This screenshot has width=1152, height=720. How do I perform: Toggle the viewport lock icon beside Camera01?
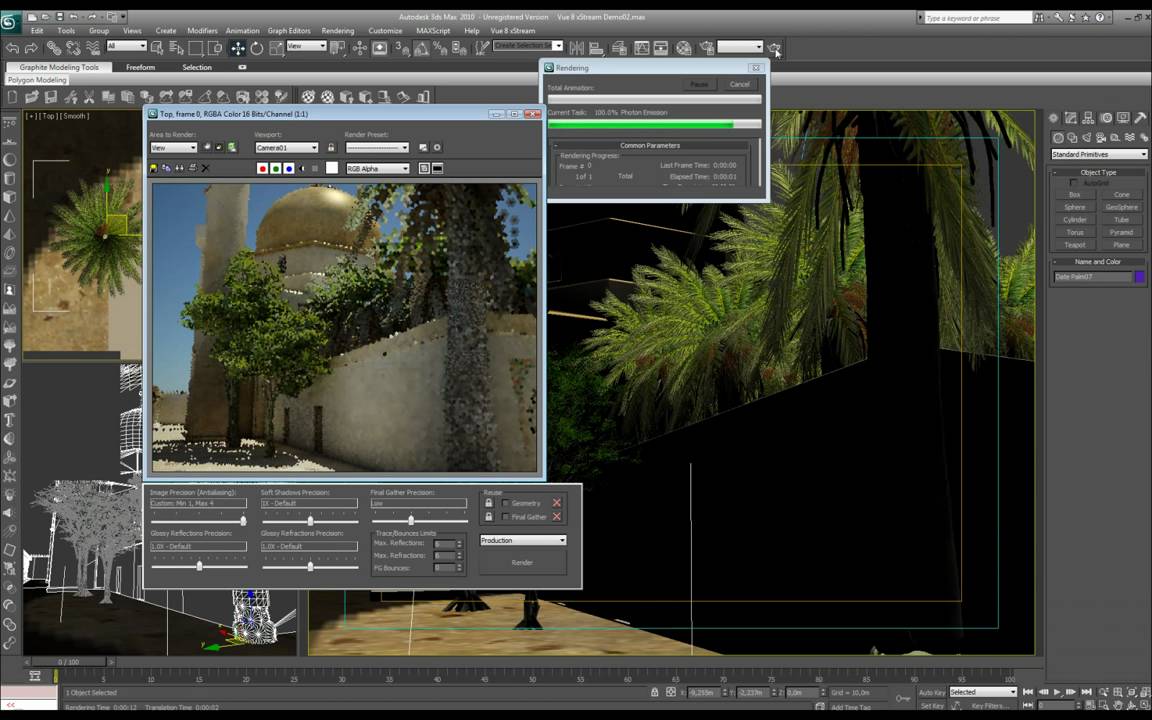click(331, 148)
